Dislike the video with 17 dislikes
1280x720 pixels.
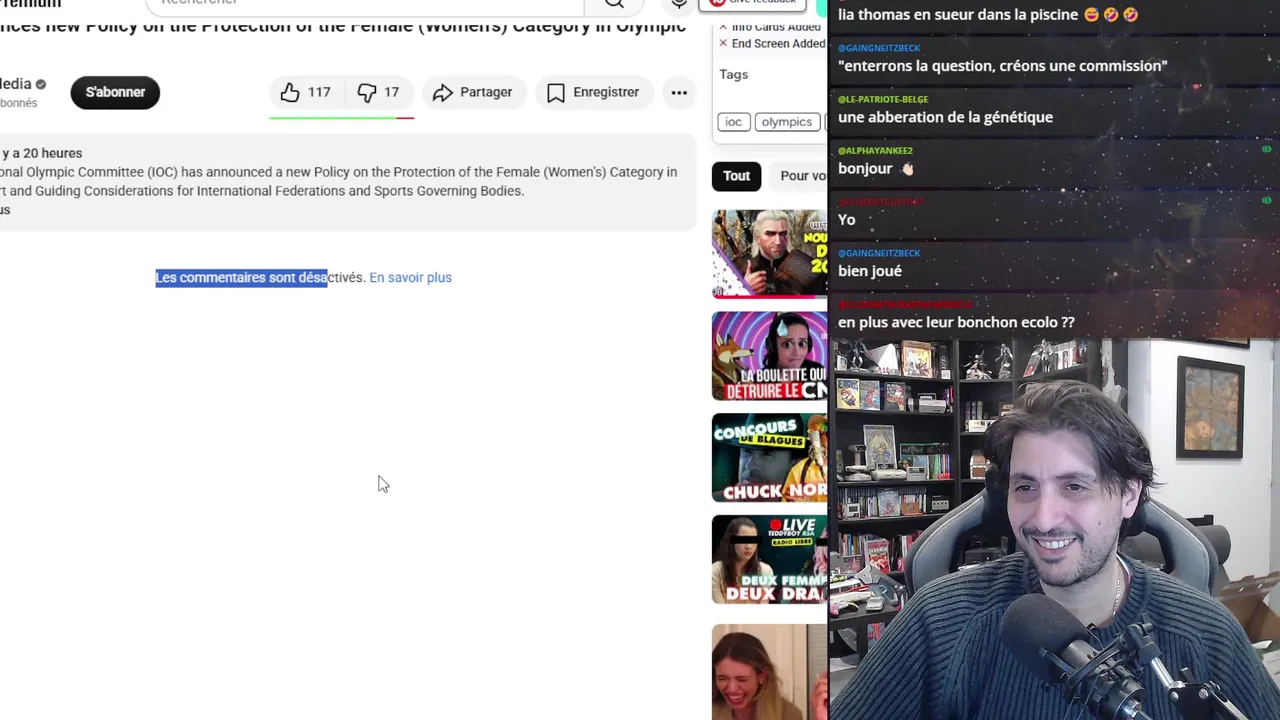379,92
